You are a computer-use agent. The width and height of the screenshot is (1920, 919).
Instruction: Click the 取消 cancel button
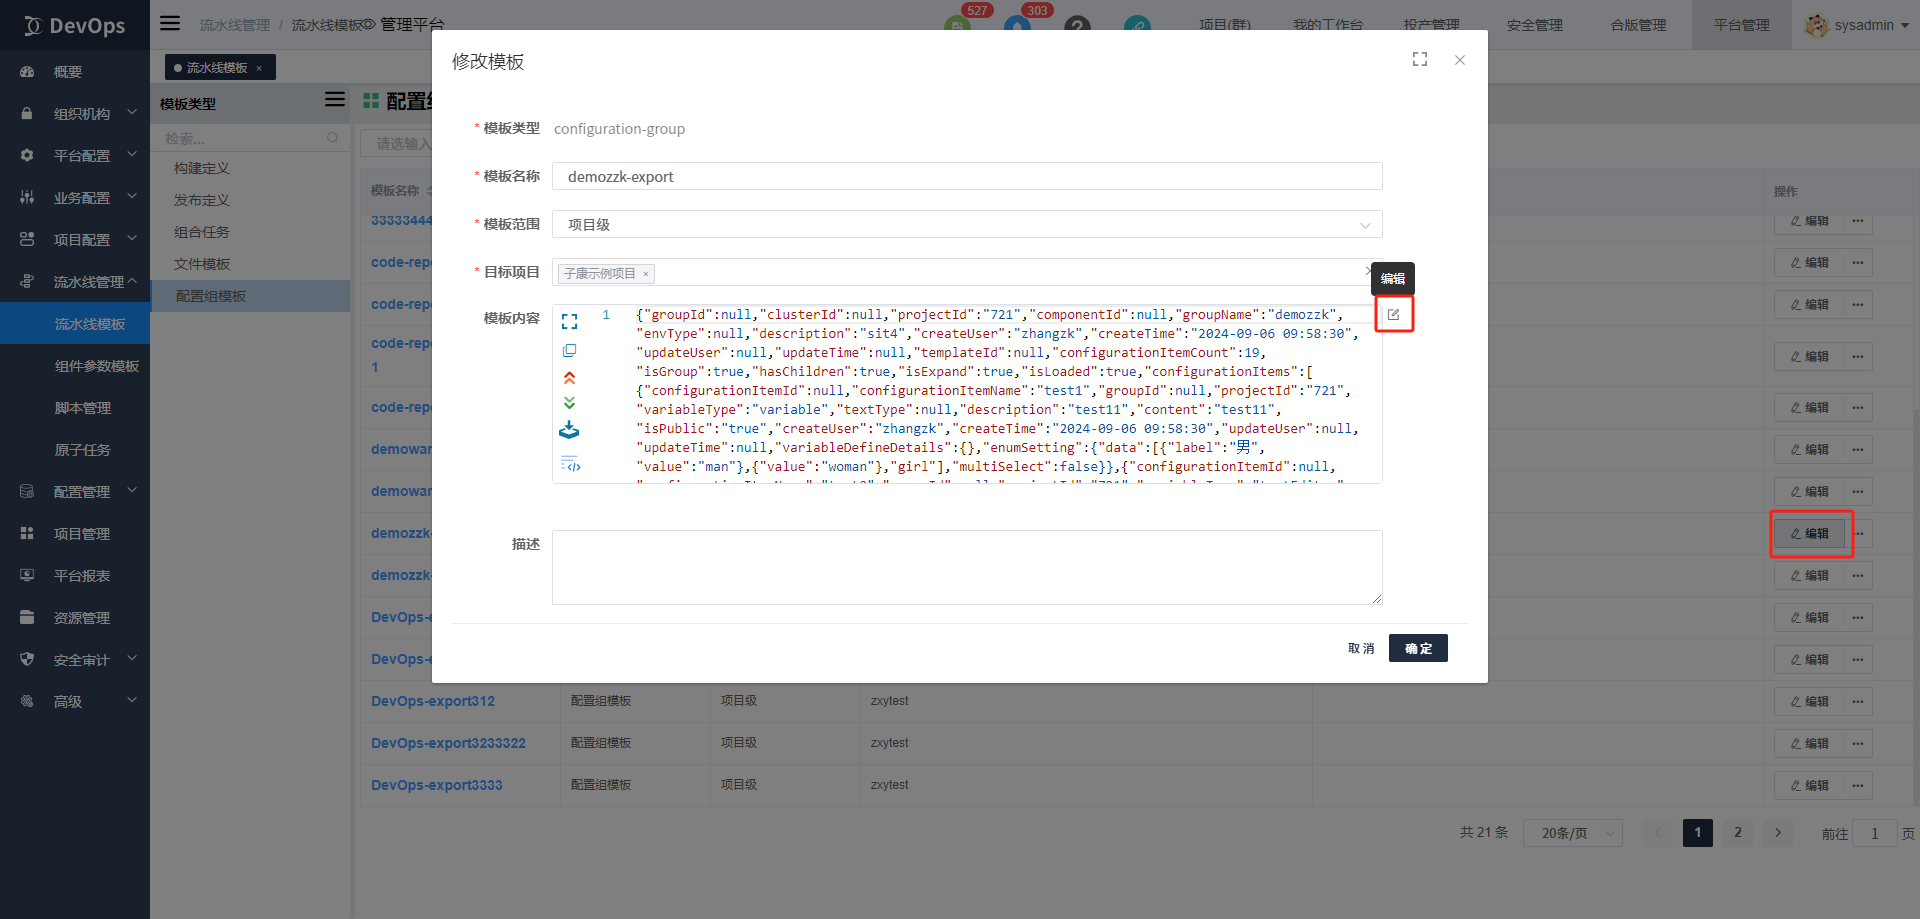point(1361,648)
